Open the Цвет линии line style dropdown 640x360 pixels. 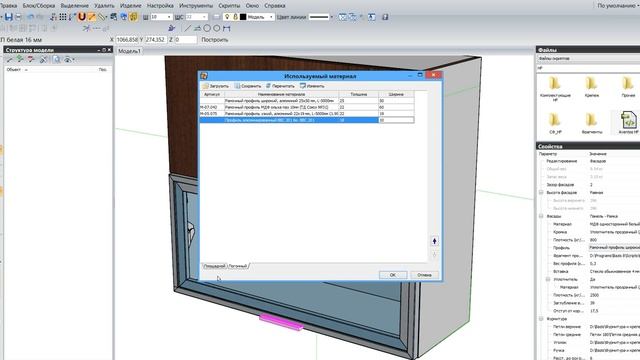(x=331, y=17)
